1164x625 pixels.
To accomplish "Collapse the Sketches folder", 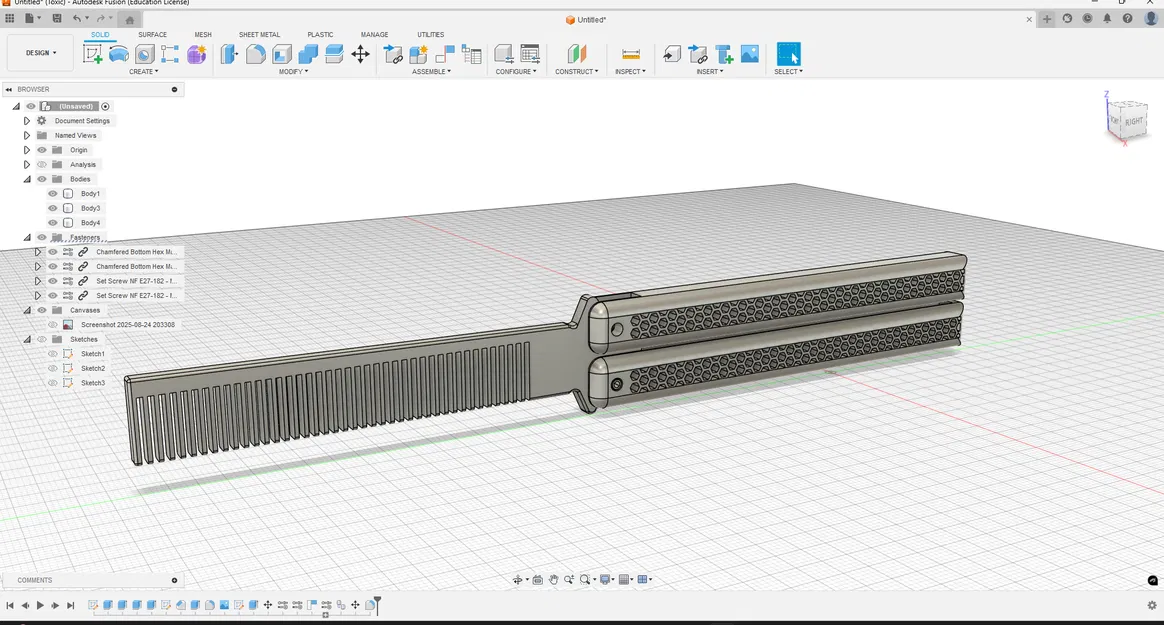I will [x=26, y=338].
